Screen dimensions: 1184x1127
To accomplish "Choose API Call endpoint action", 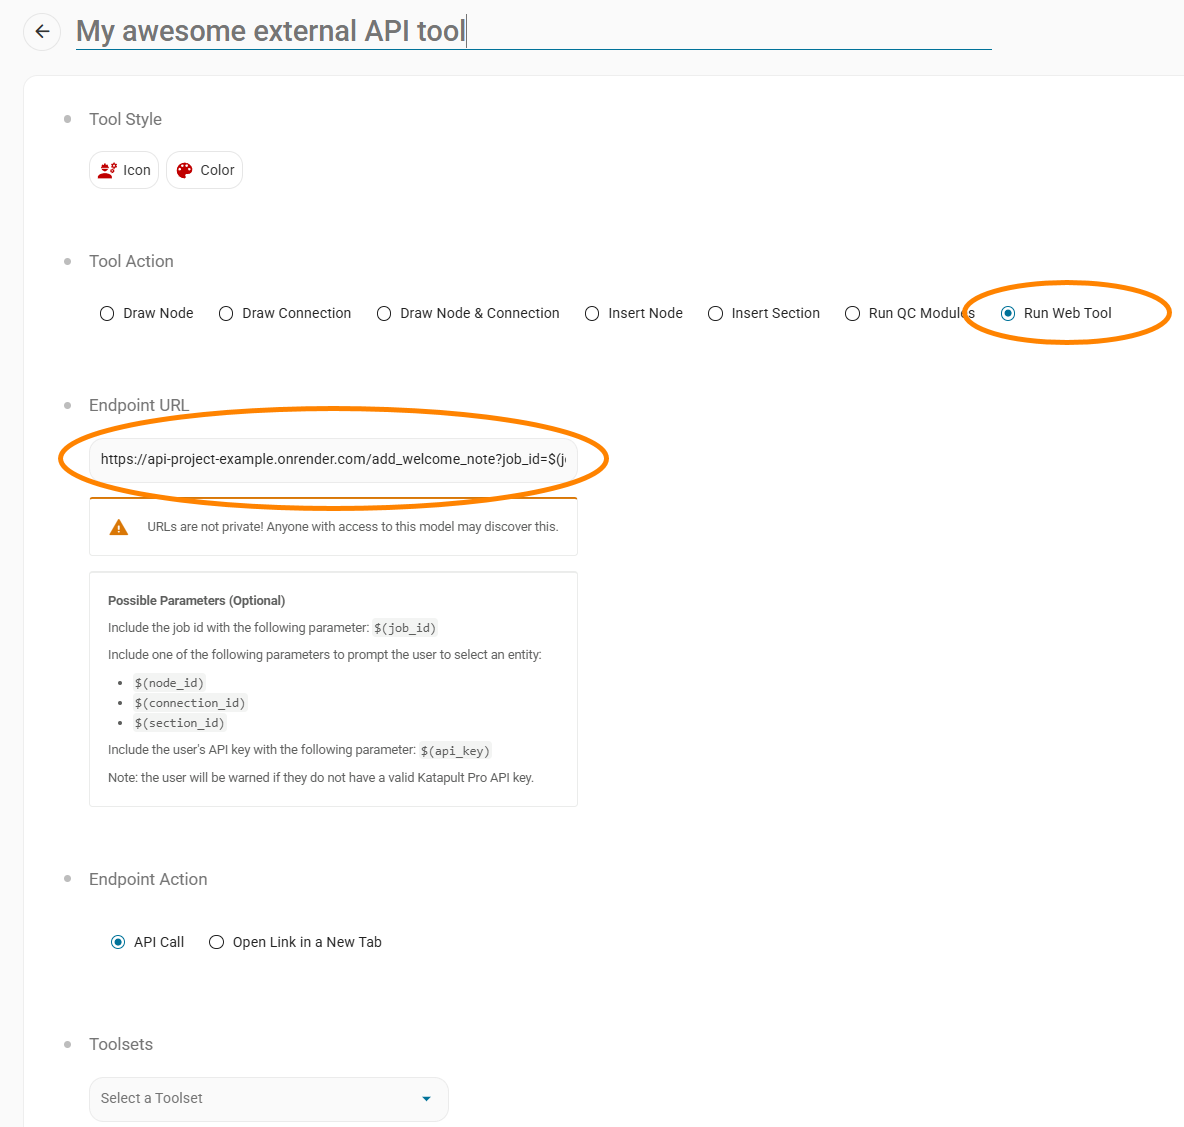I will tap(118, 942).
